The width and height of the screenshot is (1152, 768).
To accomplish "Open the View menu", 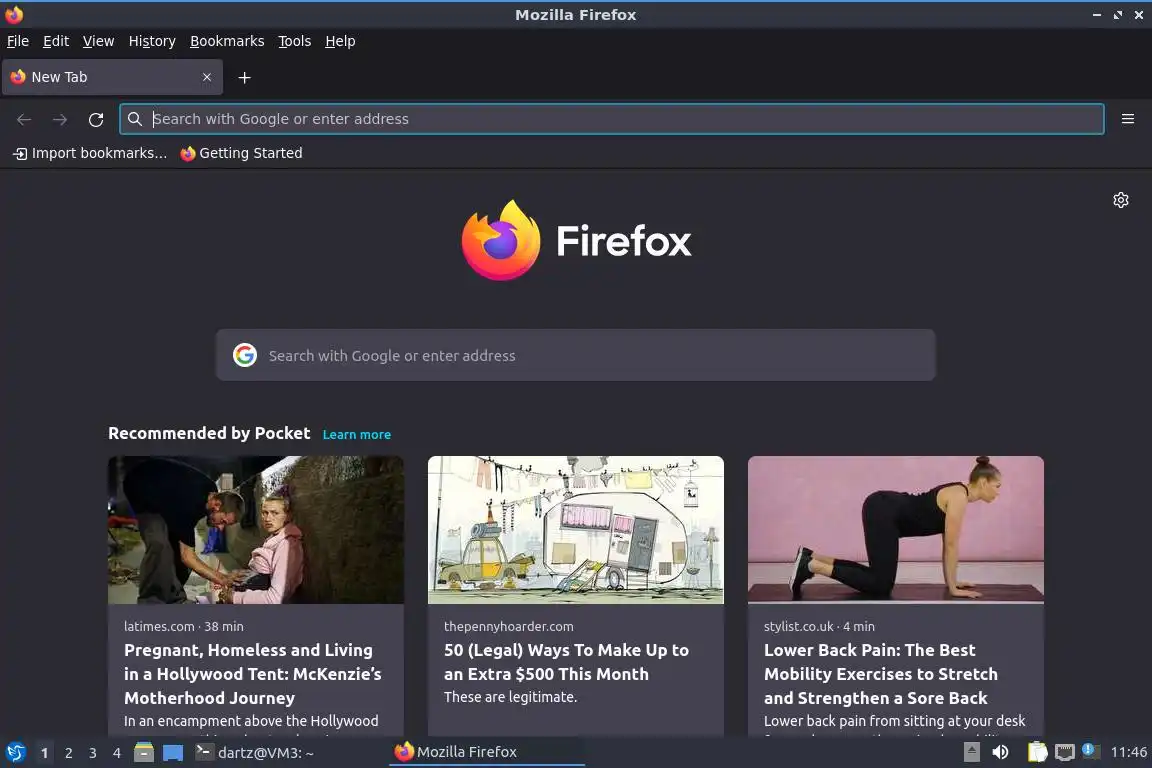I will tap(98, 41).
